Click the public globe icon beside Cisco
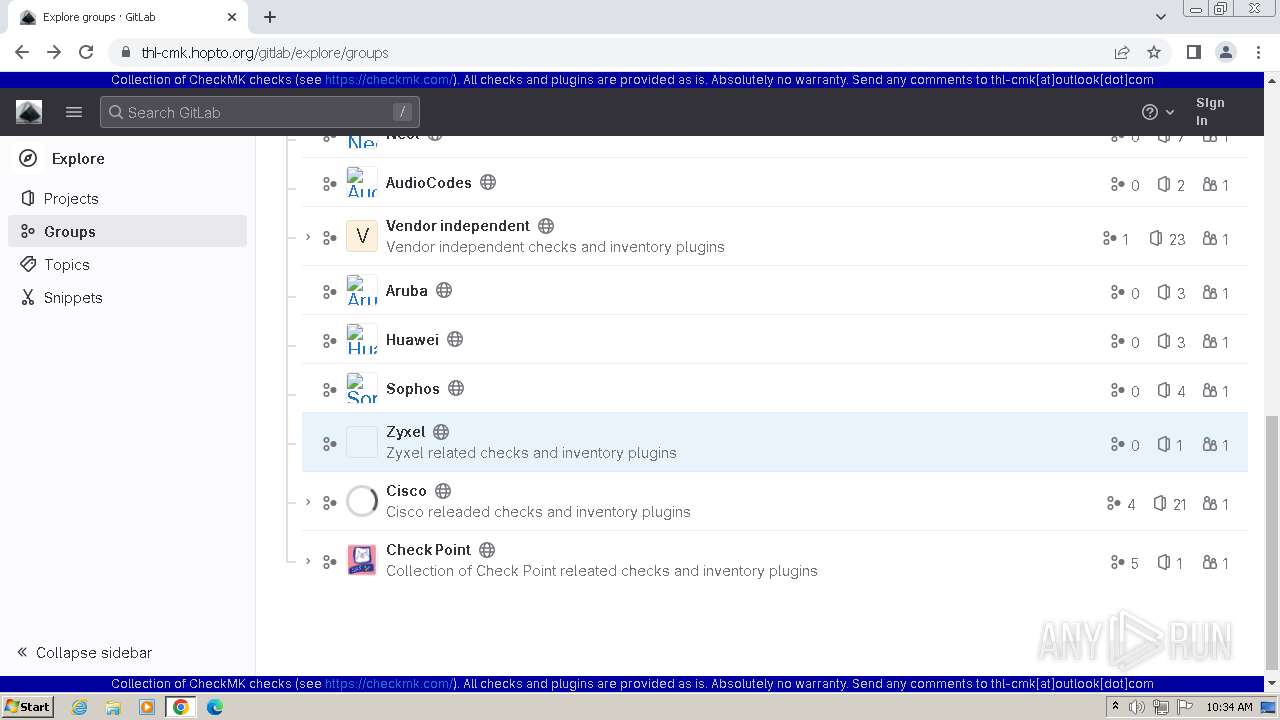 443,491
